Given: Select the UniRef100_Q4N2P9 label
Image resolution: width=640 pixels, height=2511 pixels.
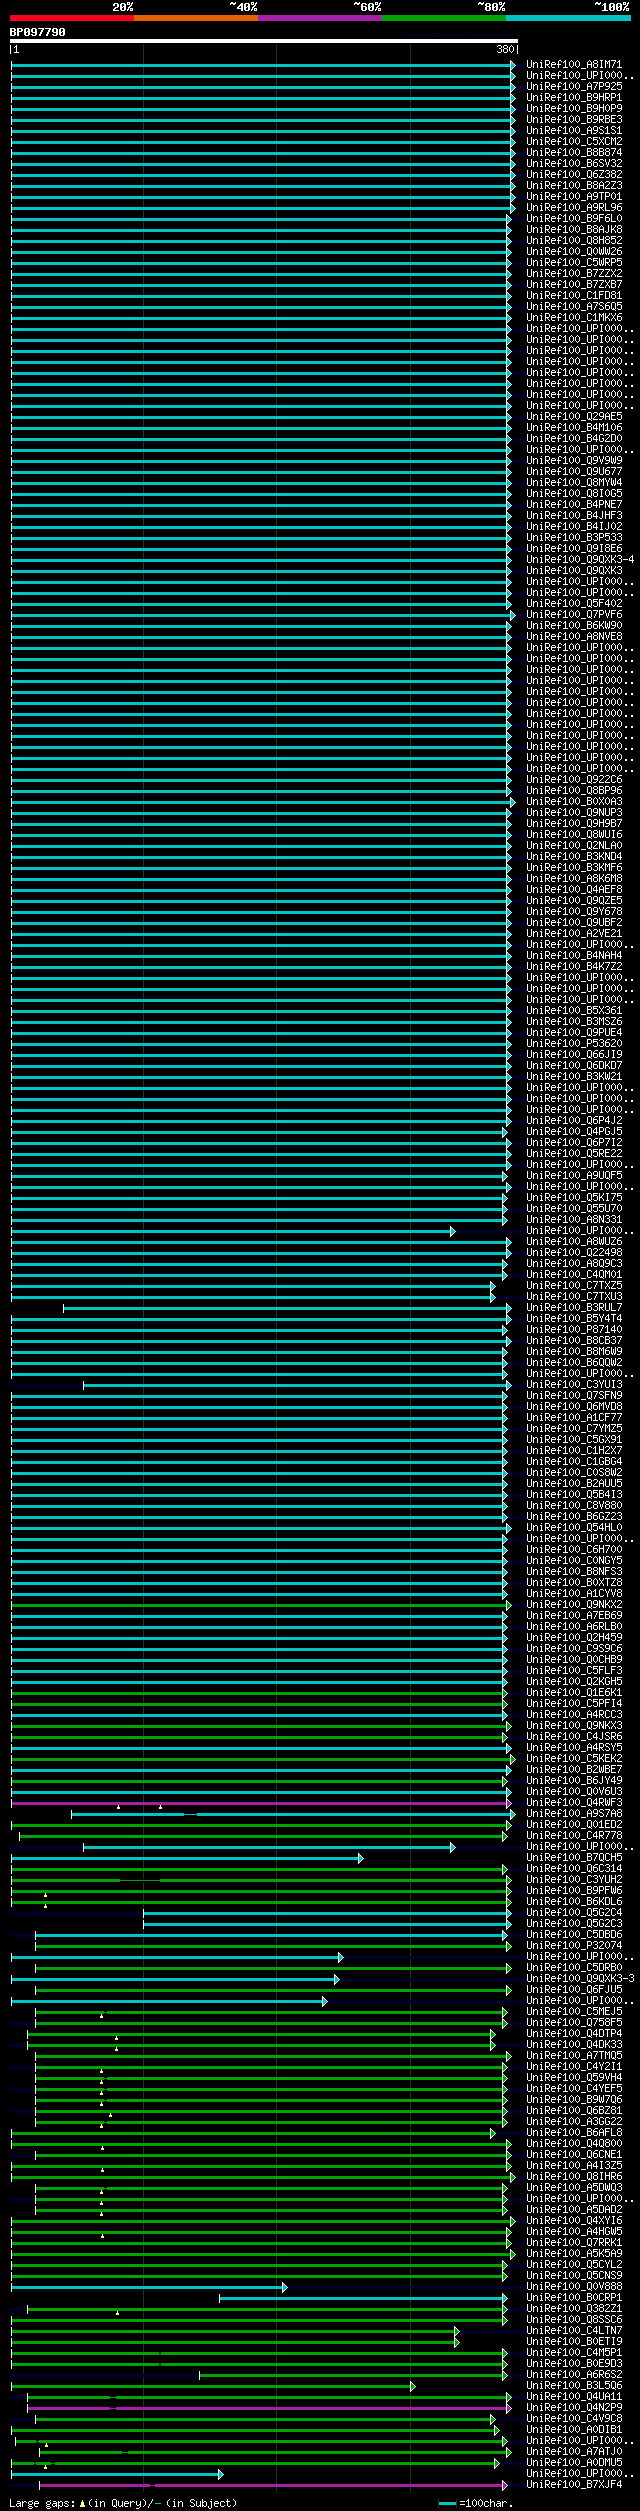Looking at the screenshot, I should pos(574,2408).
